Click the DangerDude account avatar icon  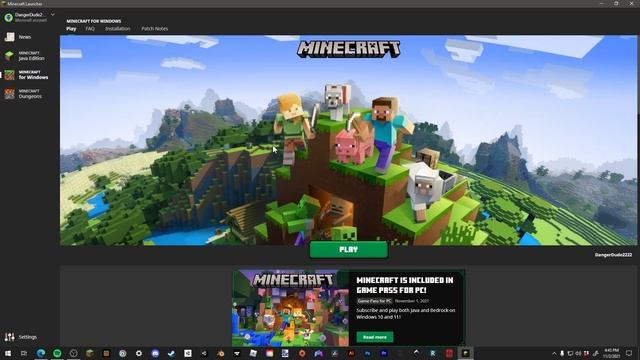[8, 17]
